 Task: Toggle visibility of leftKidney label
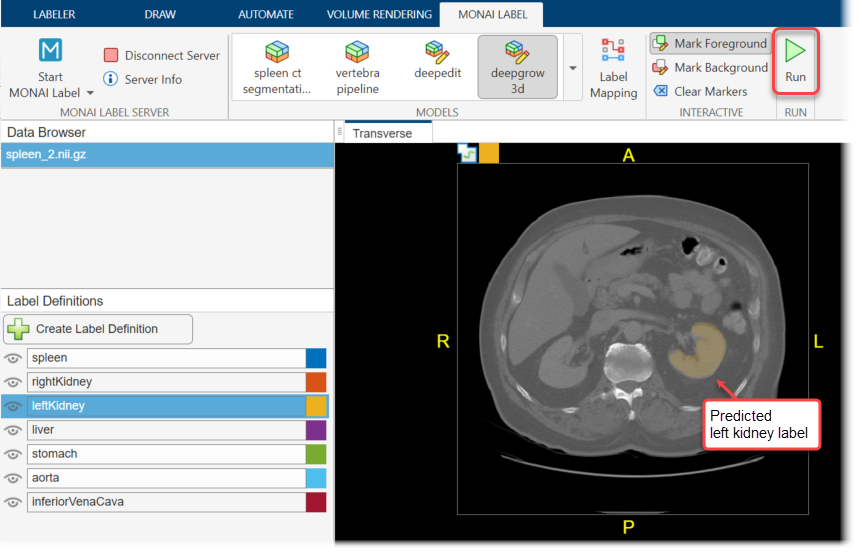pos(13,406)
